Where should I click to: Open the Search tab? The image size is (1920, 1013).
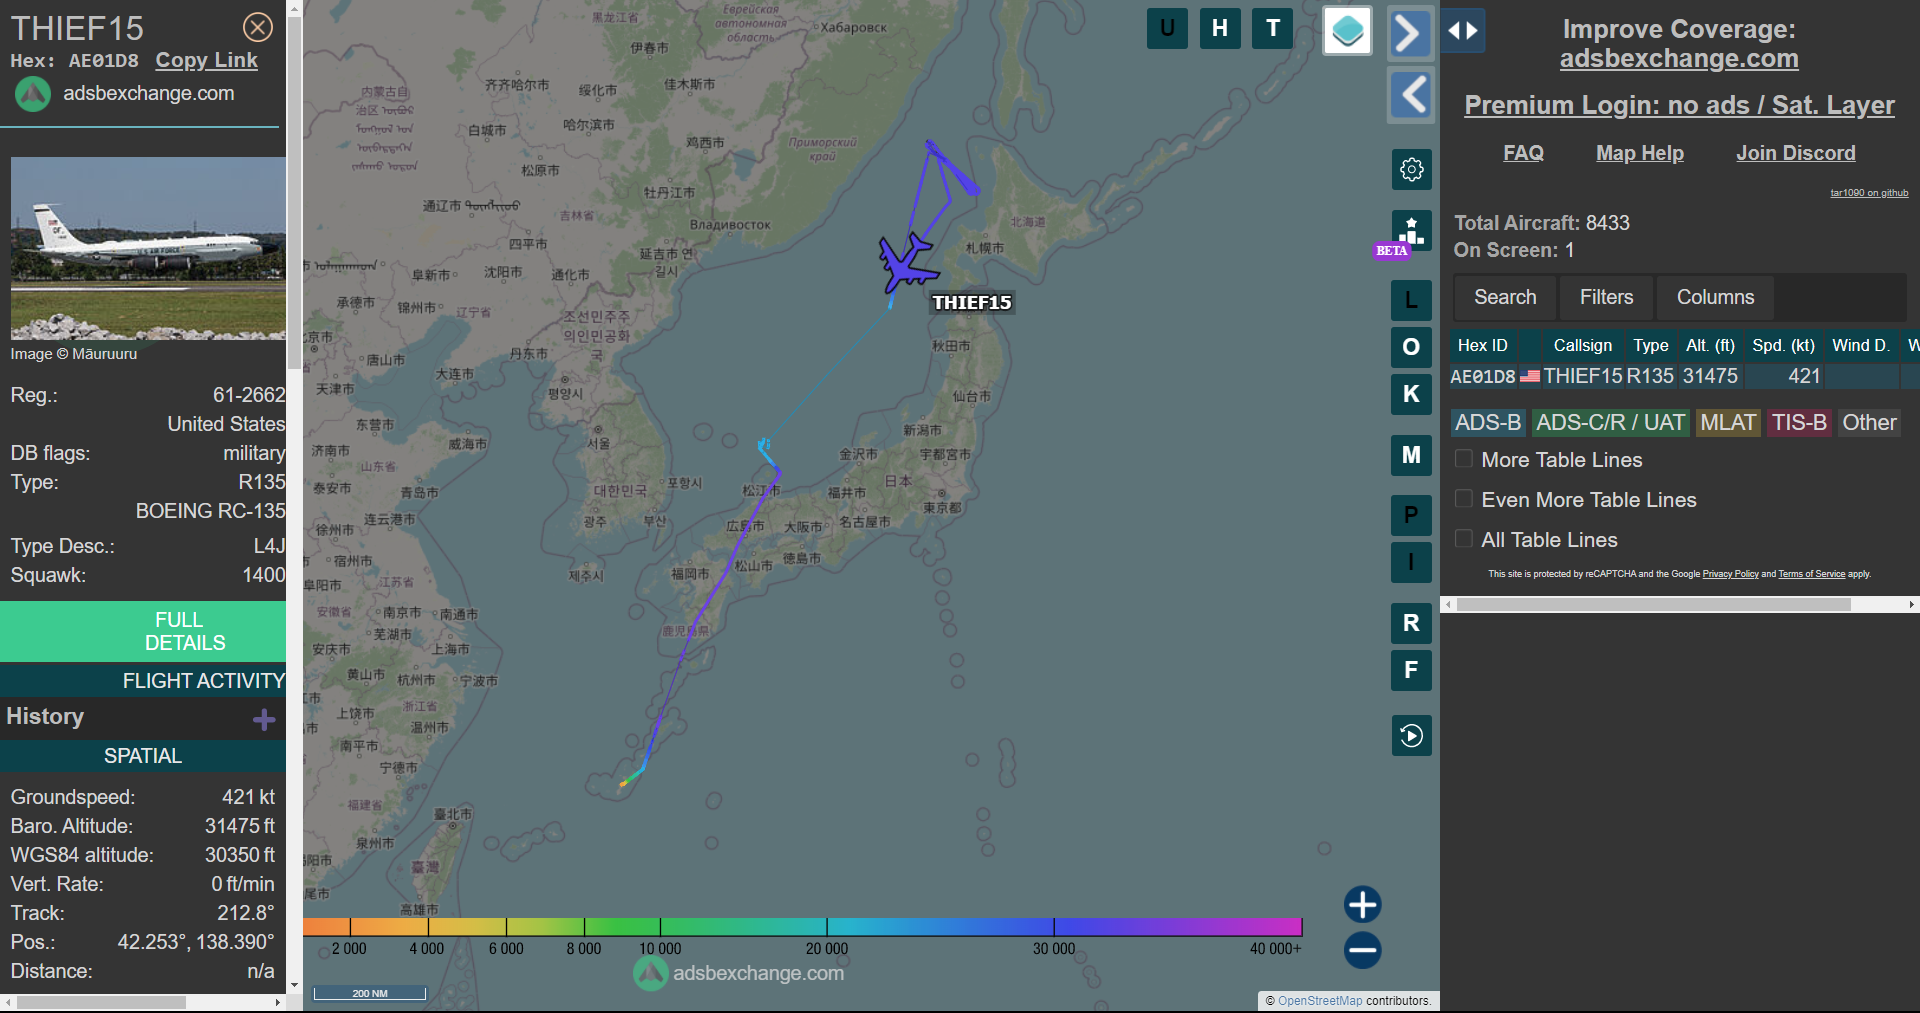pyautogui.click(x=1505, y=297)
